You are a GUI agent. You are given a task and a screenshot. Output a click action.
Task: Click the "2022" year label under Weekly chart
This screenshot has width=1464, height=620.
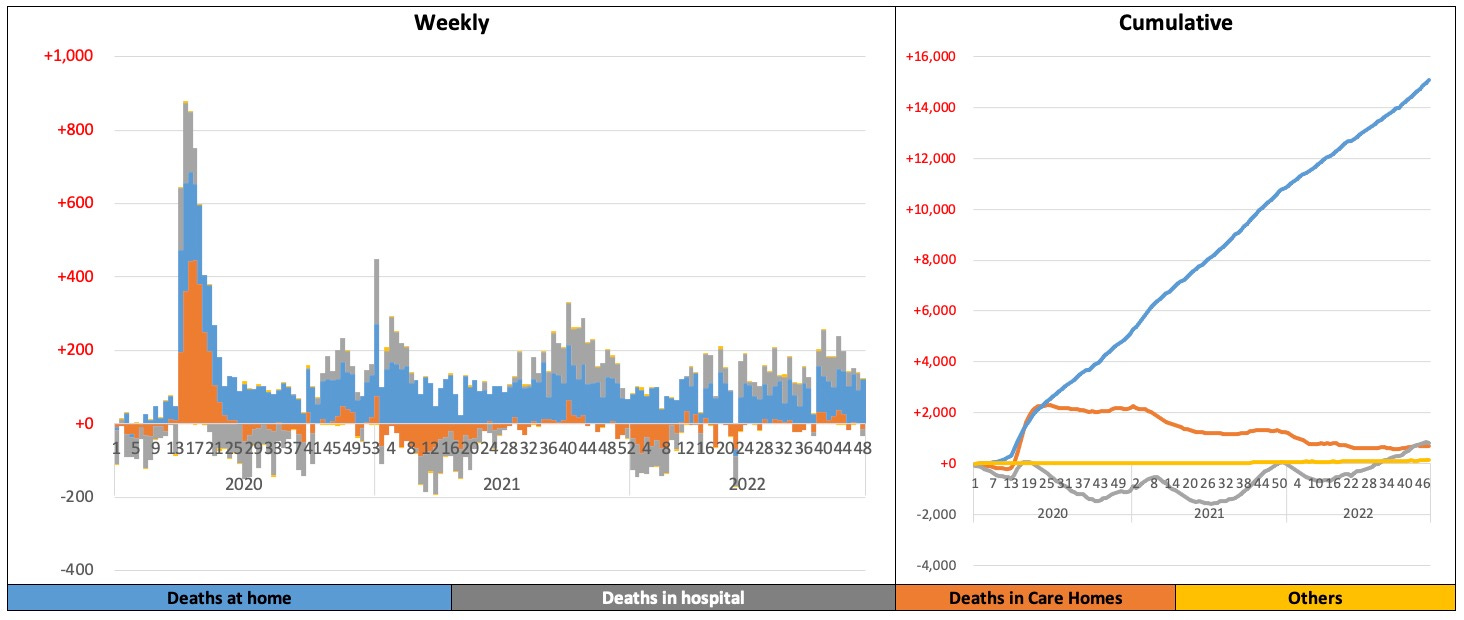(747, 484)
